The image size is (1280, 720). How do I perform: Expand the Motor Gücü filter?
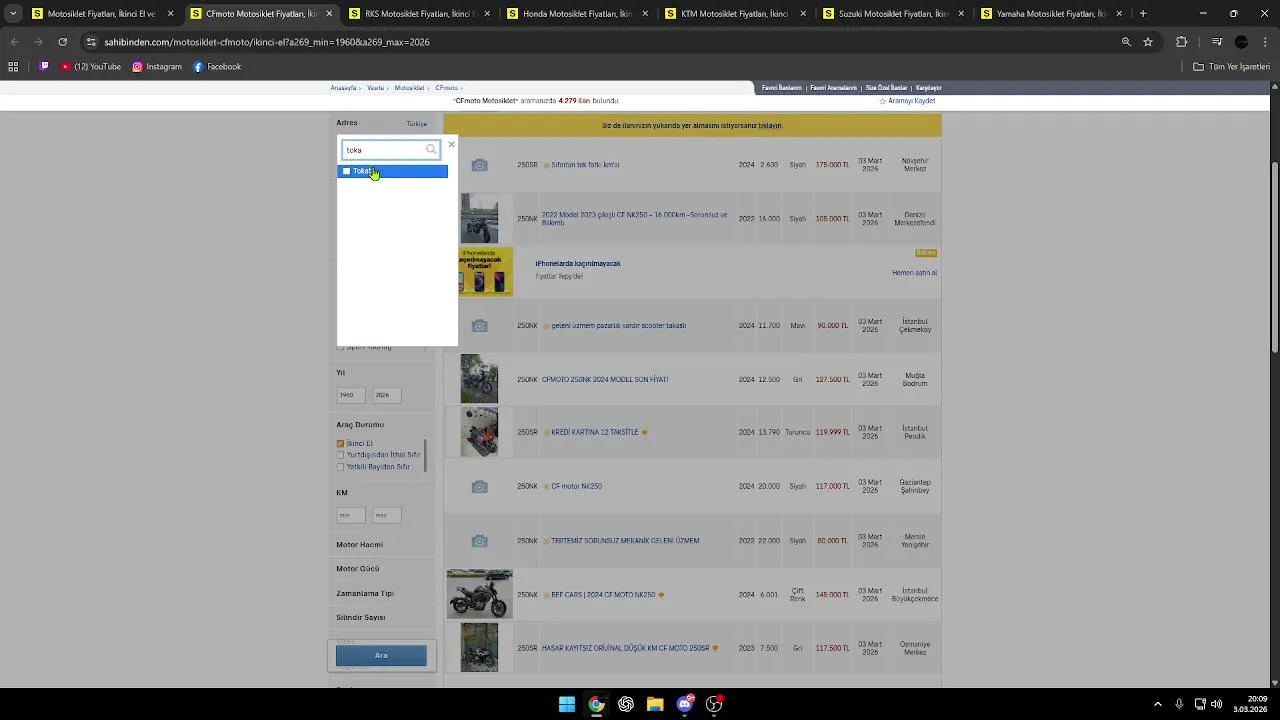tap(358, 569)
